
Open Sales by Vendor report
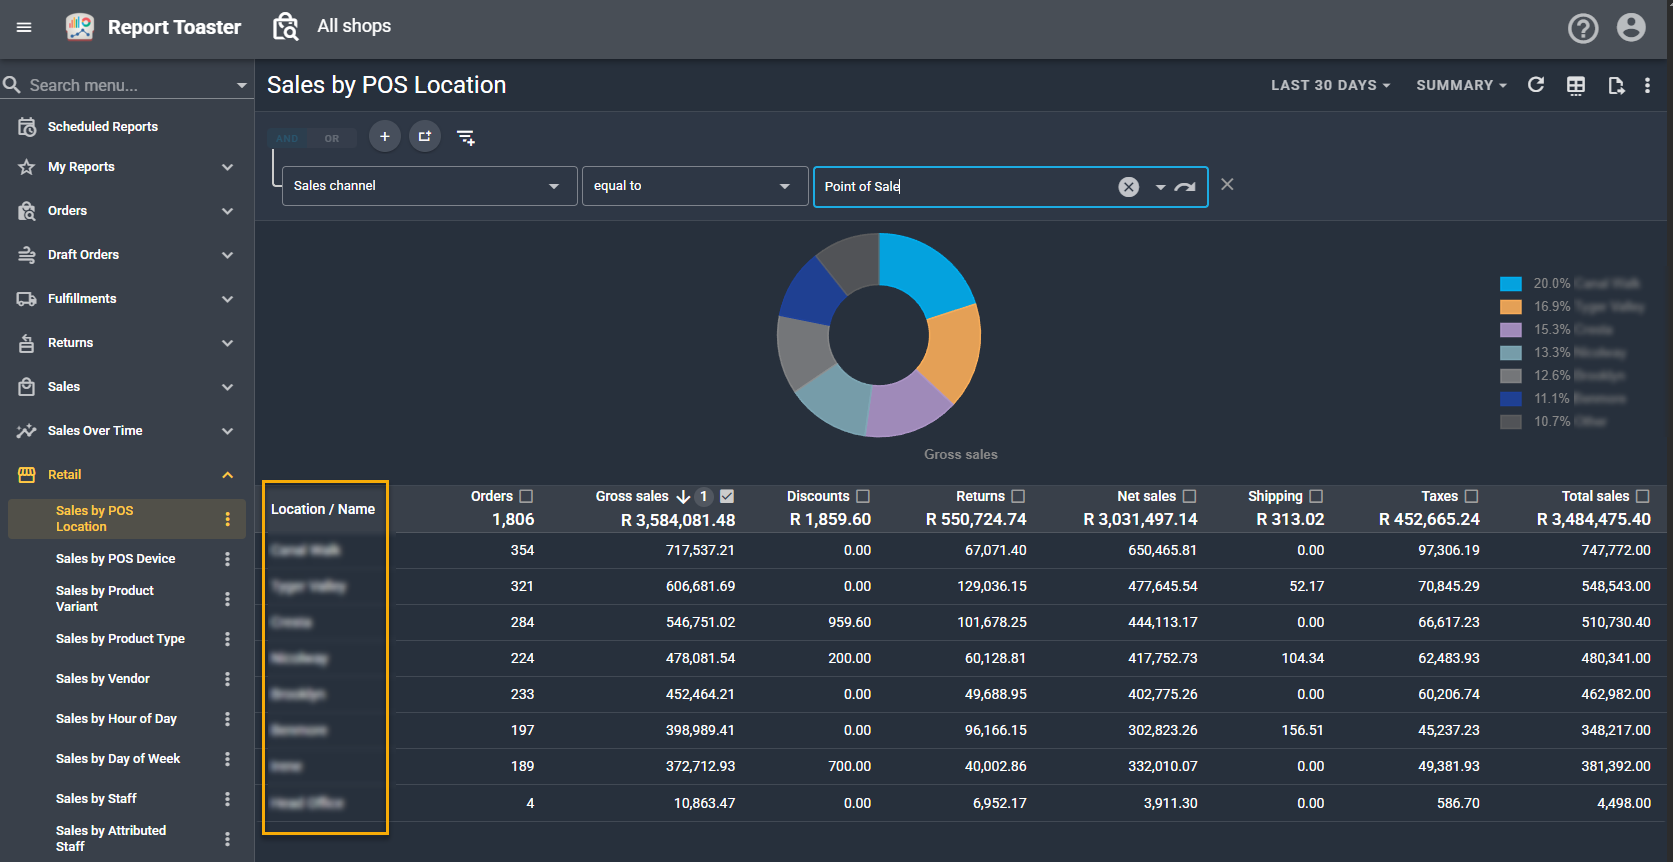point(103,679)
